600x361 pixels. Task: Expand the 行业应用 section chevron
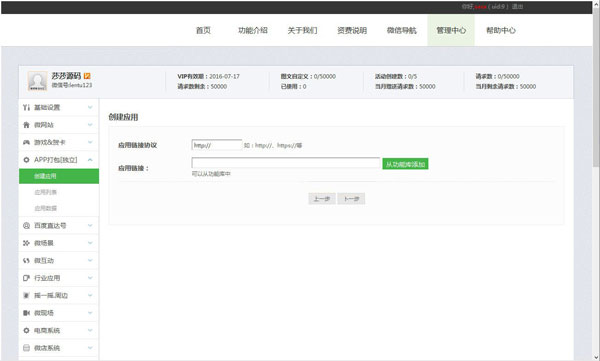90,278
